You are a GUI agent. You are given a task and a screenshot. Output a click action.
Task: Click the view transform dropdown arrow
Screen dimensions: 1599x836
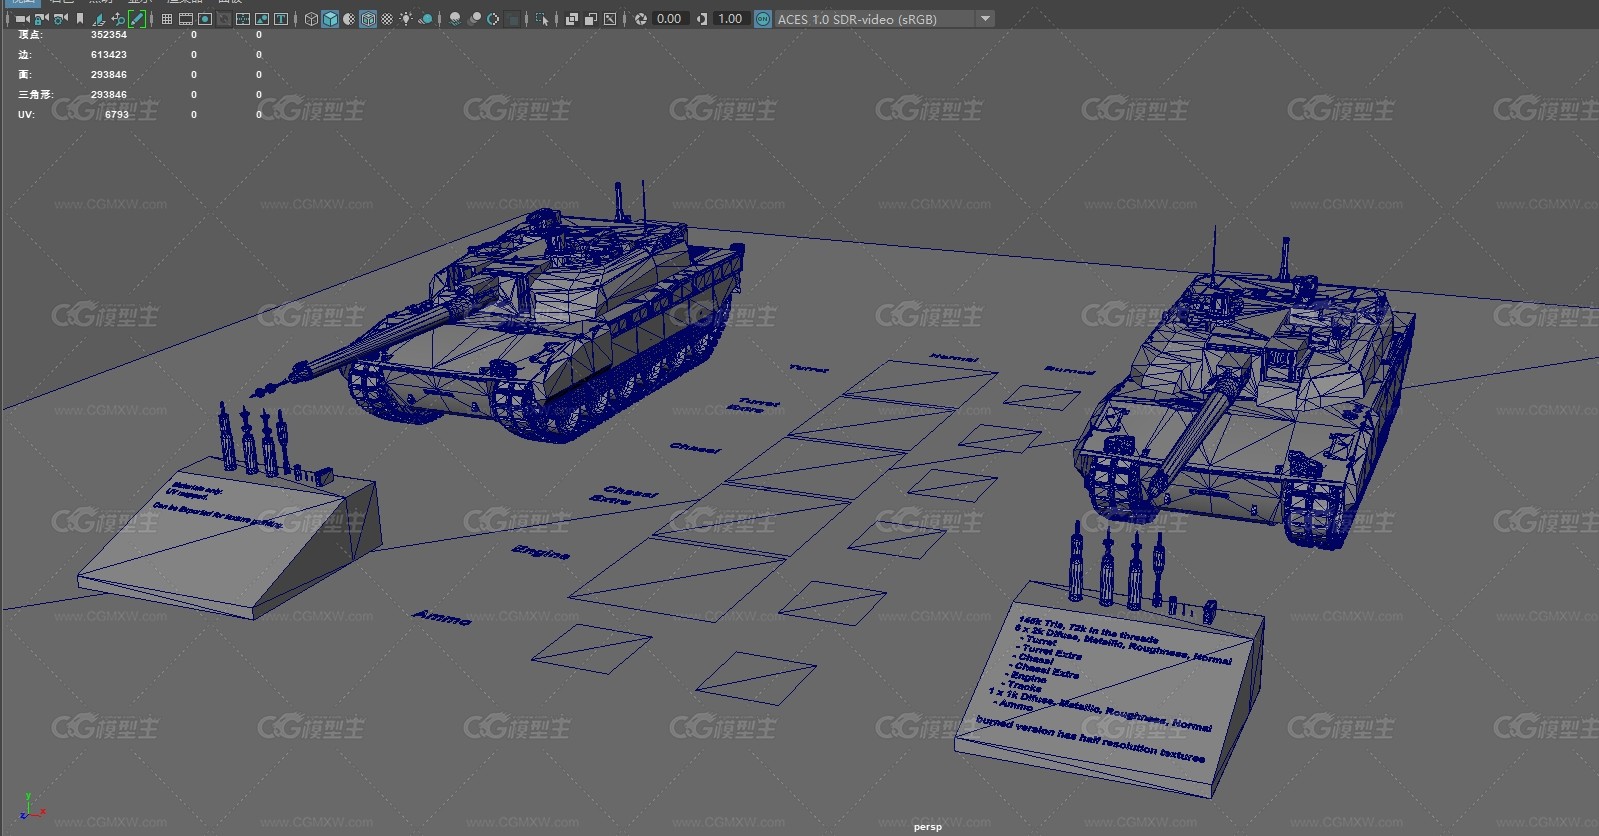[985, 19]
